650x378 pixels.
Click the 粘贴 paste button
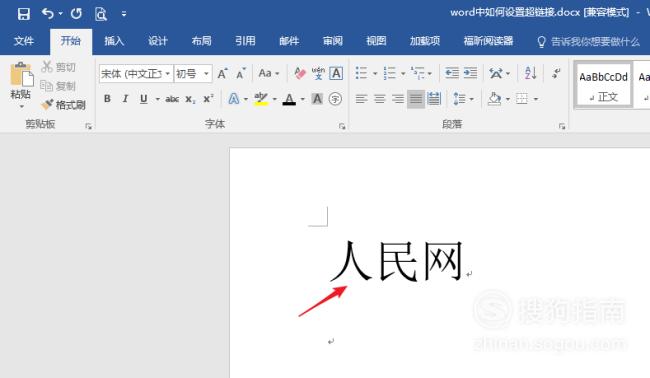(x=20, y=85)
